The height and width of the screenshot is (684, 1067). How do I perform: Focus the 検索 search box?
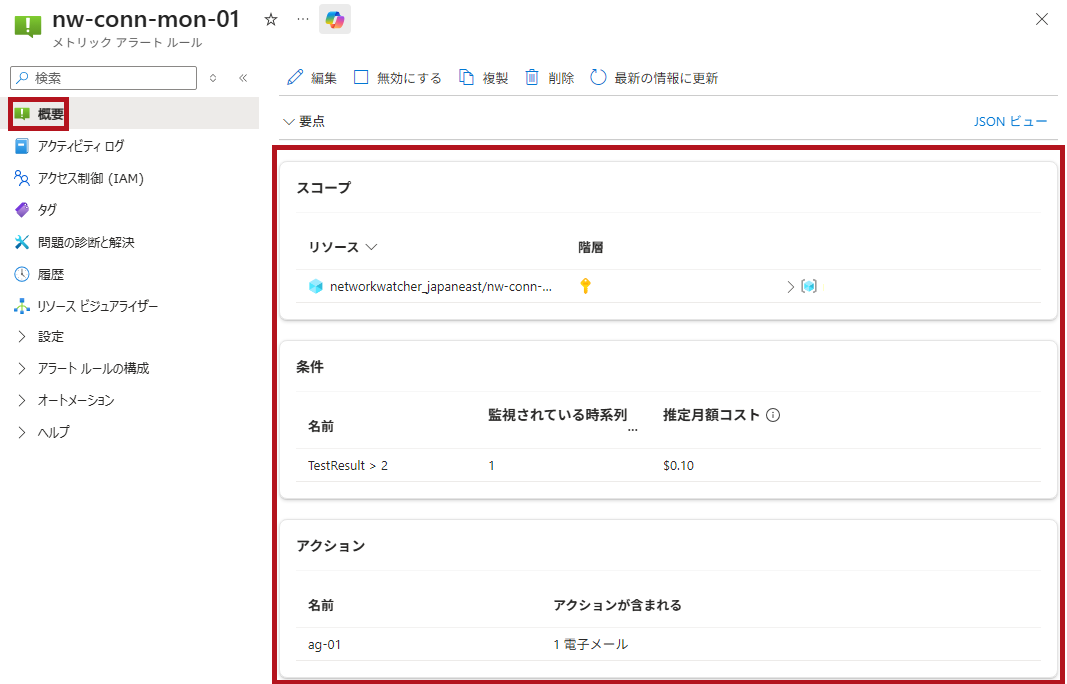(103, 78)
